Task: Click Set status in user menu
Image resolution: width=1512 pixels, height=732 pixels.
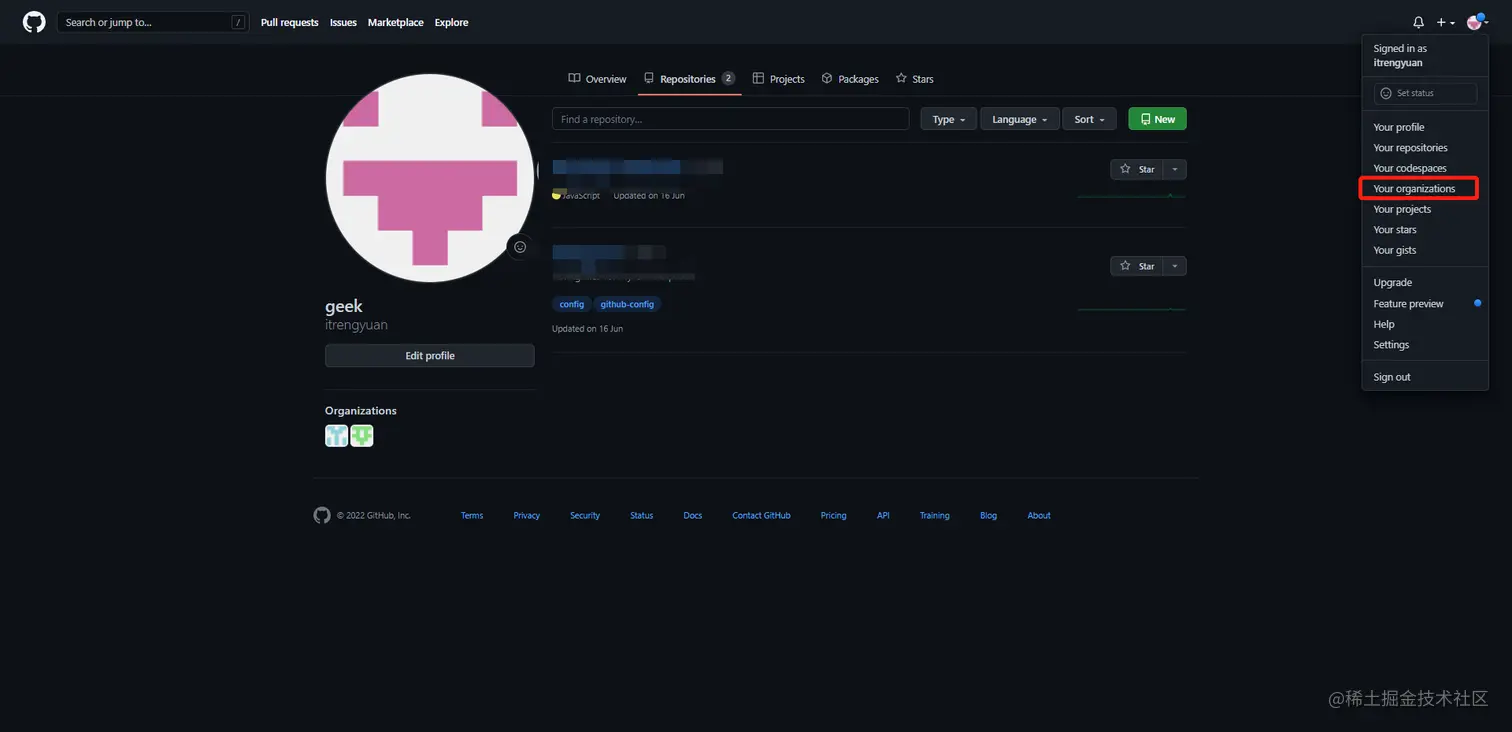Action: (1425, 93)
